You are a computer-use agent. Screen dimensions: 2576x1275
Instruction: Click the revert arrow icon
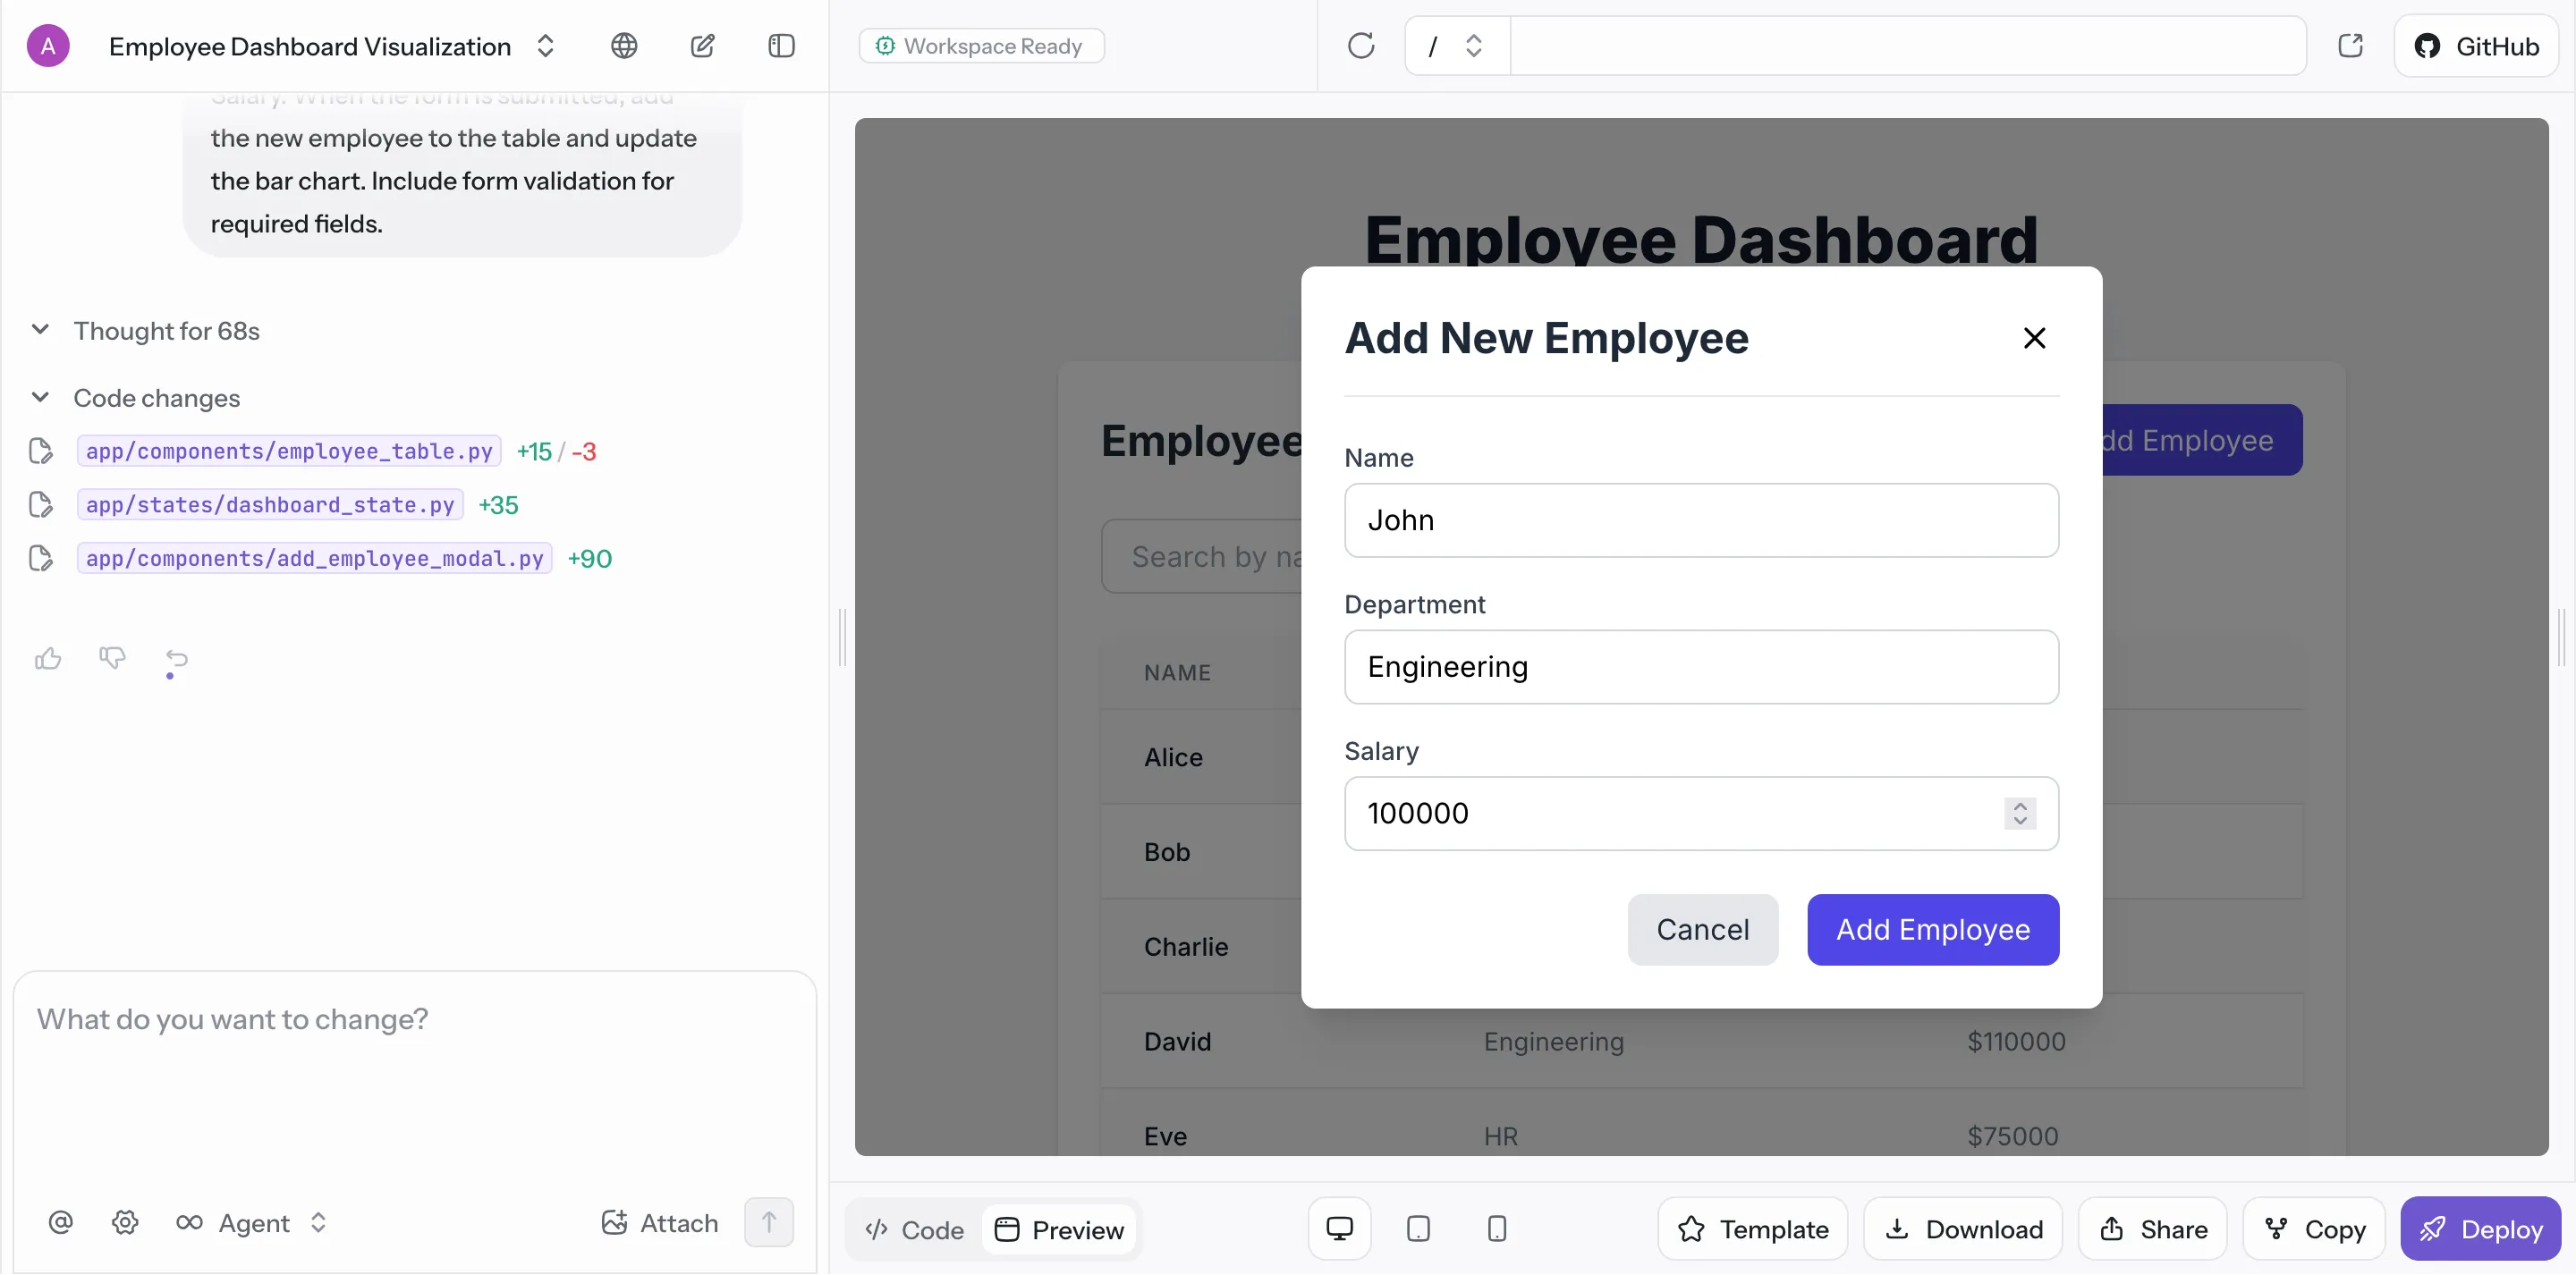point(176,658)
